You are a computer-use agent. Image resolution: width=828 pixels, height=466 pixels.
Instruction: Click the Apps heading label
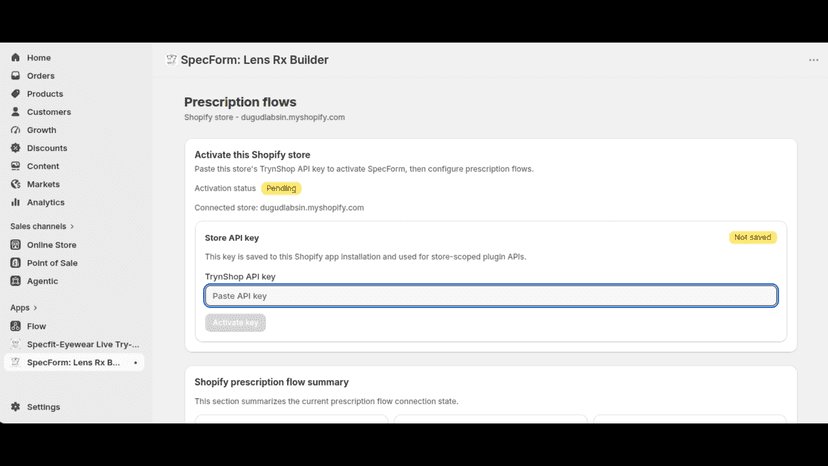click(x=20, y=307)
